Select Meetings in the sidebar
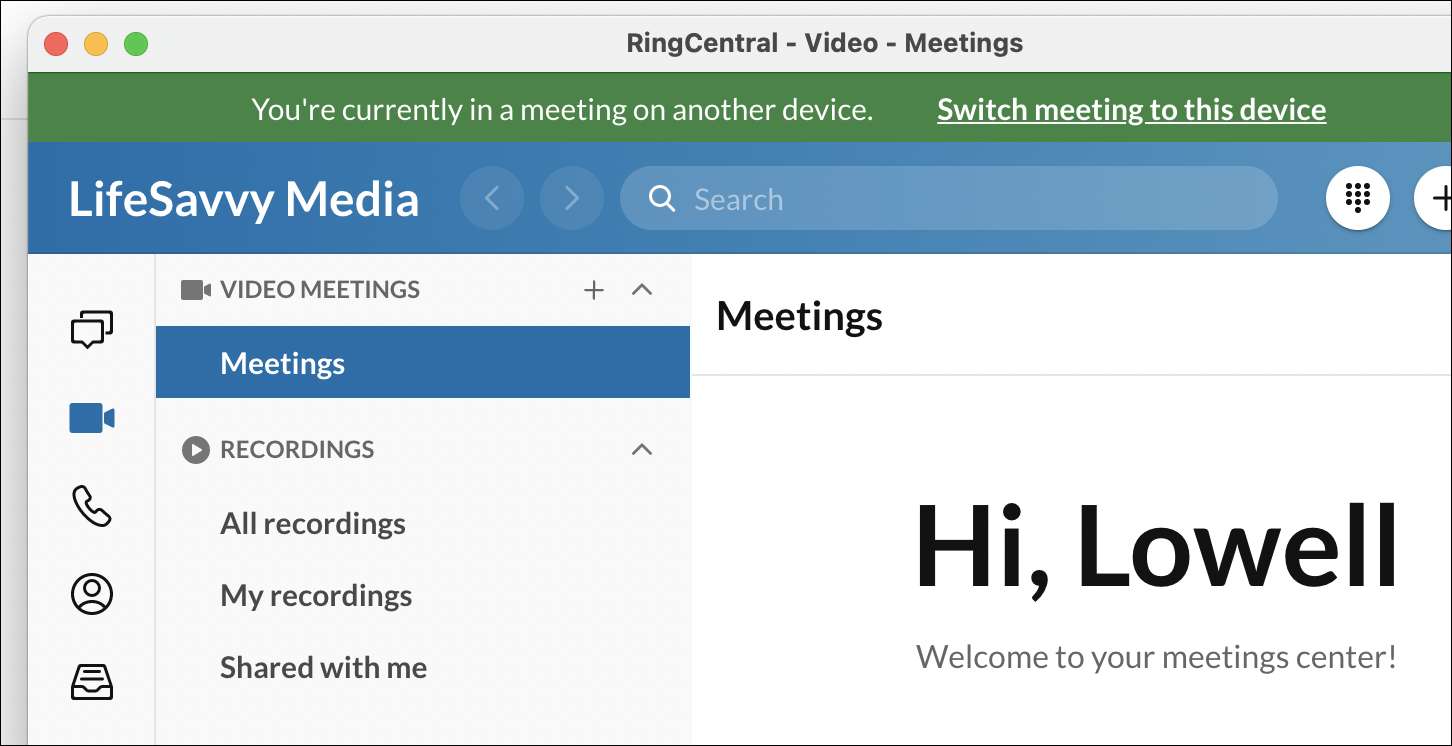1452x746 pixels. 283,363
